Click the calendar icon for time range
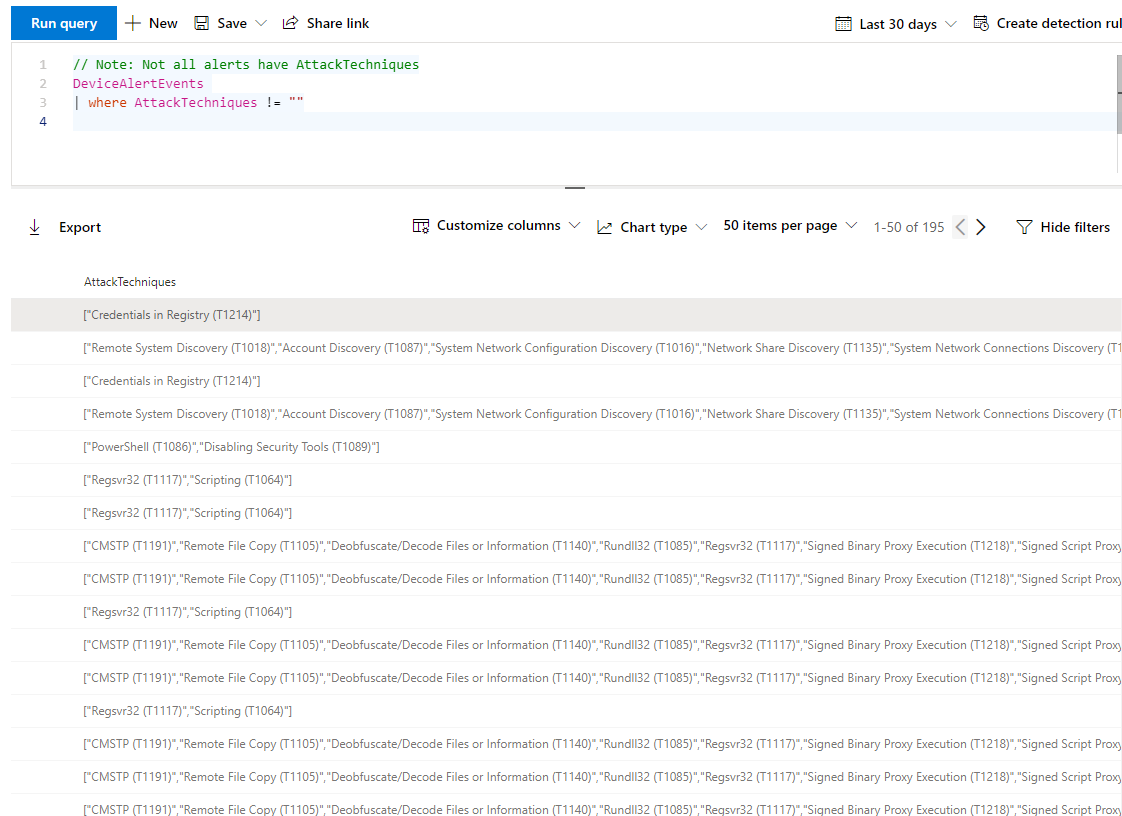The image size is (1122, 816). tap(843, 24)
